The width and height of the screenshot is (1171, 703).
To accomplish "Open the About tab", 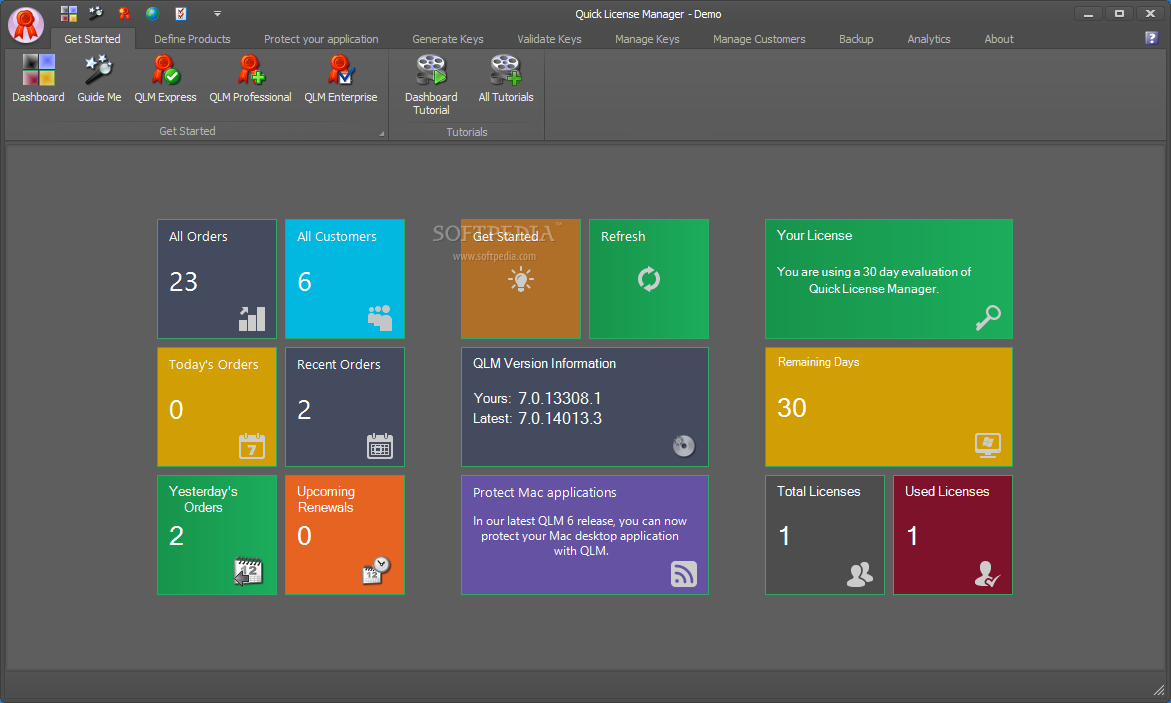I will point(998,39).
